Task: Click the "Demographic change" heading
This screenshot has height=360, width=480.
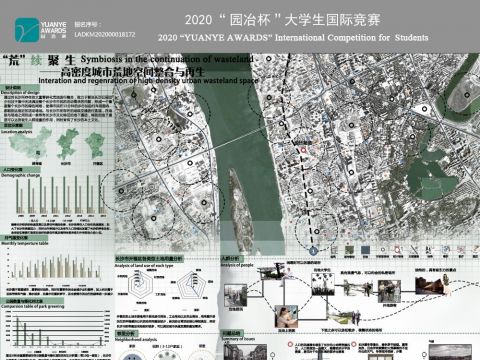Action: click(x=20, y=175)
